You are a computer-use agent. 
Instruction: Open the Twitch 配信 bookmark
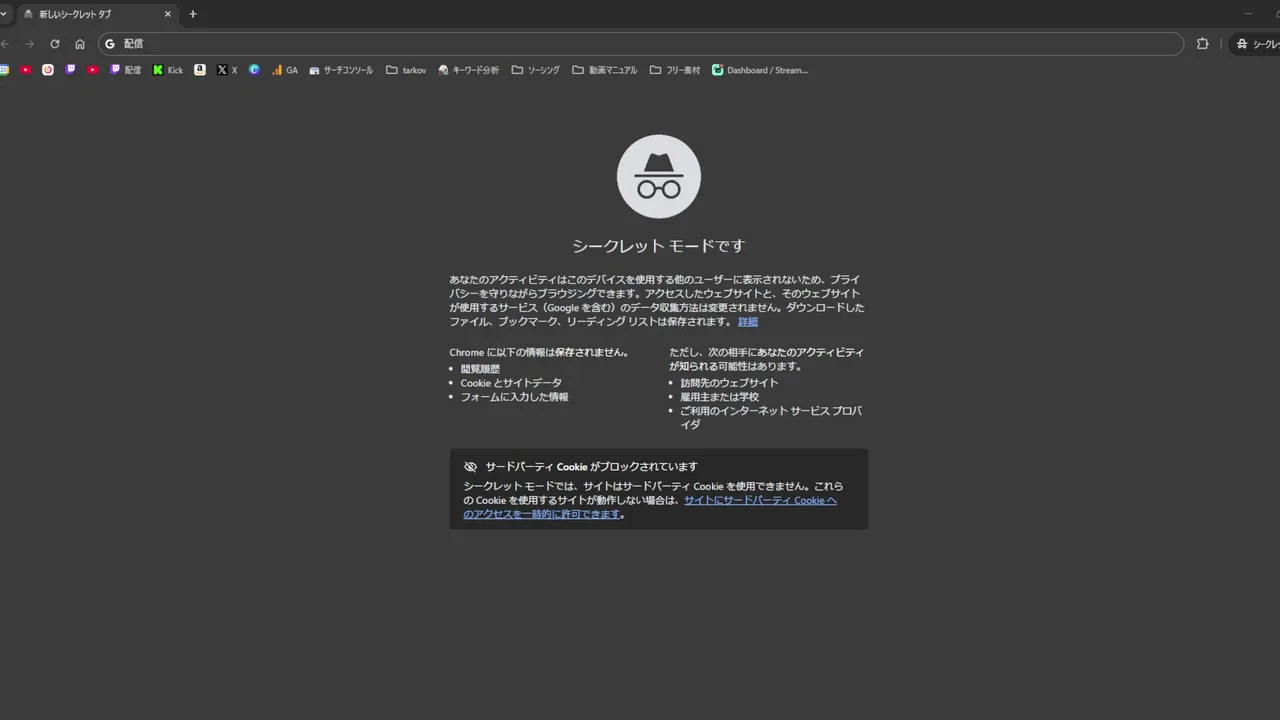(125, 70)
